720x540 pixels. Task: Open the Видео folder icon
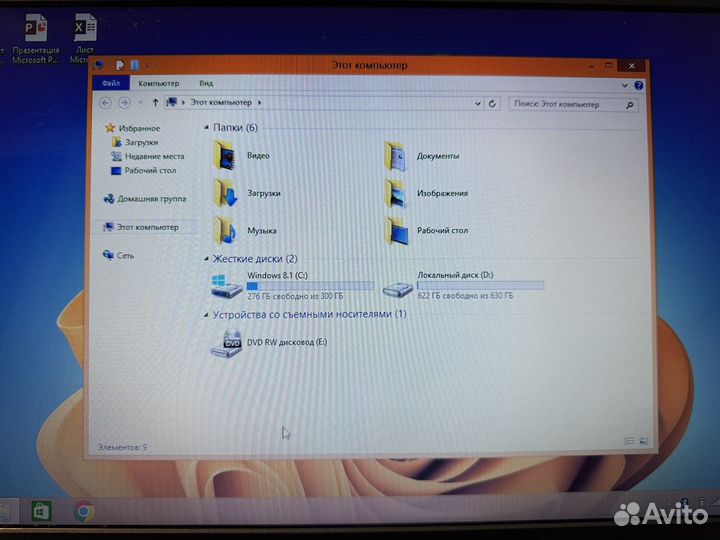[x=225, y=156]
